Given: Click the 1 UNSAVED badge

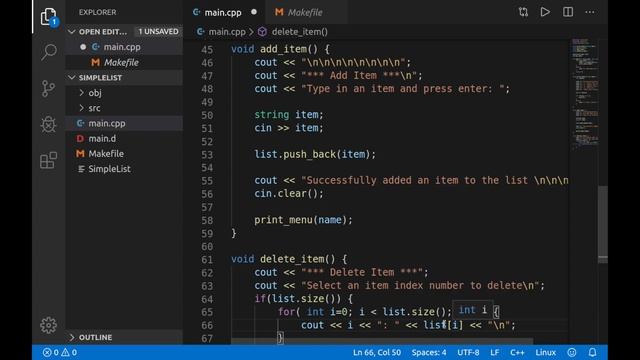Looking at the screenshot, I should pyautogui.click(x=158, y=31).
